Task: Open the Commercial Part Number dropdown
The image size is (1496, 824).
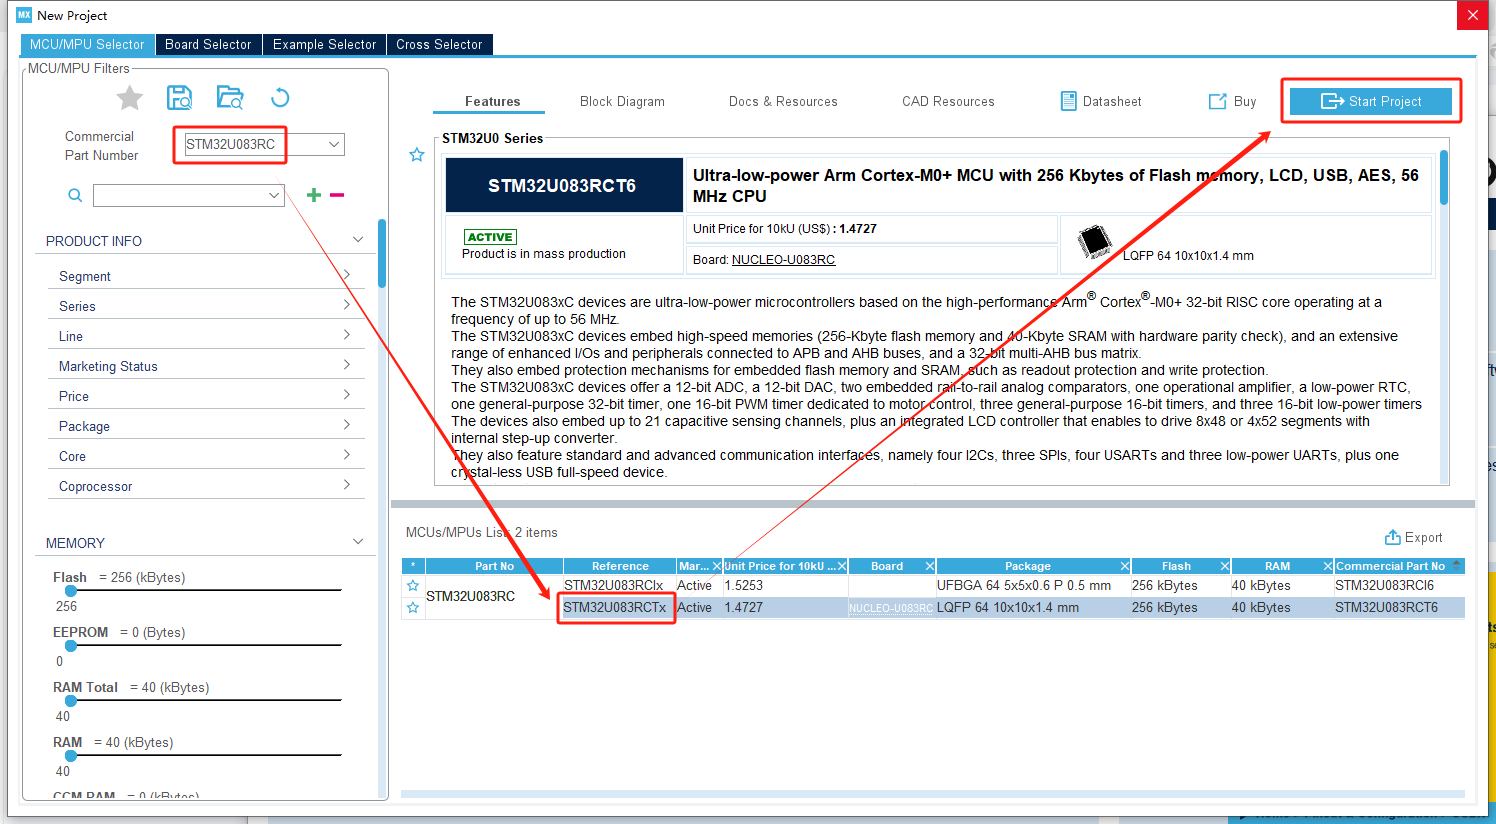Action: click(334, 144)
